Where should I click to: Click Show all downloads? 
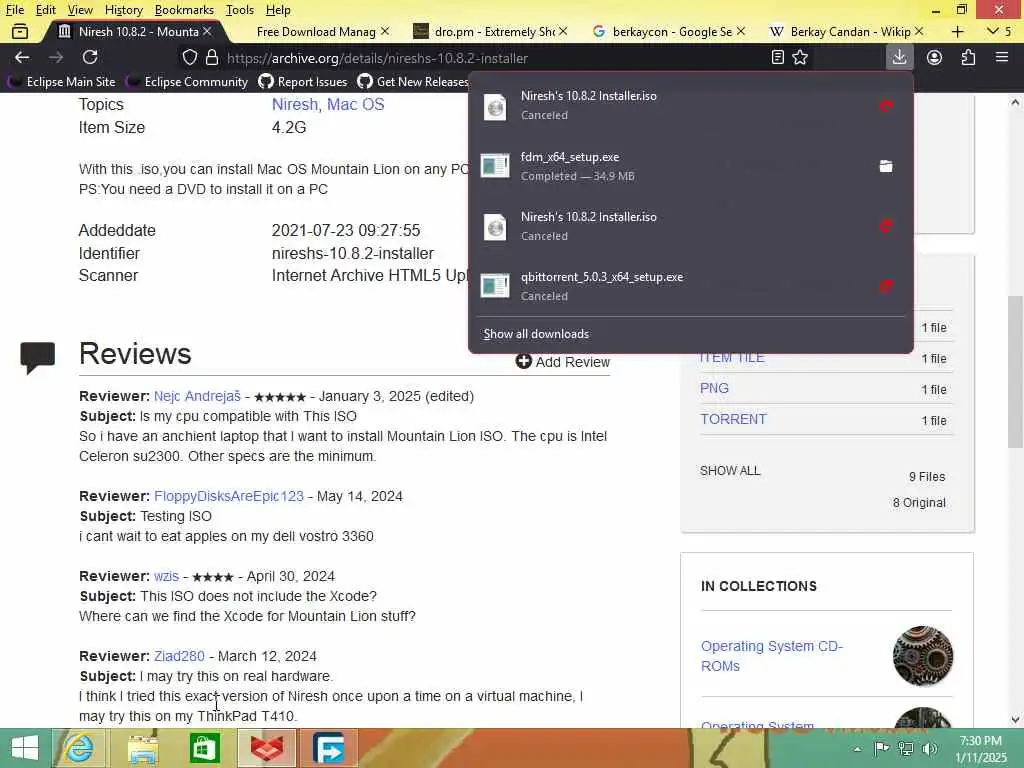tap(536, 334)
